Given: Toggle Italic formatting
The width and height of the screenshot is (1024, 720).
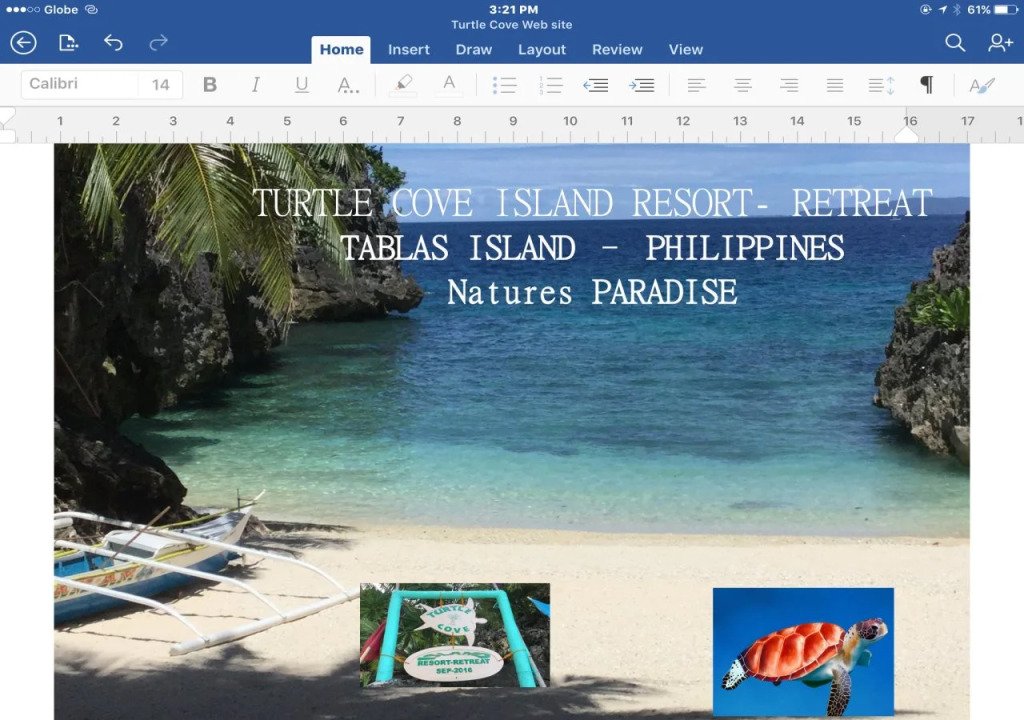Looking at the screenshot, I should [256, 85].
